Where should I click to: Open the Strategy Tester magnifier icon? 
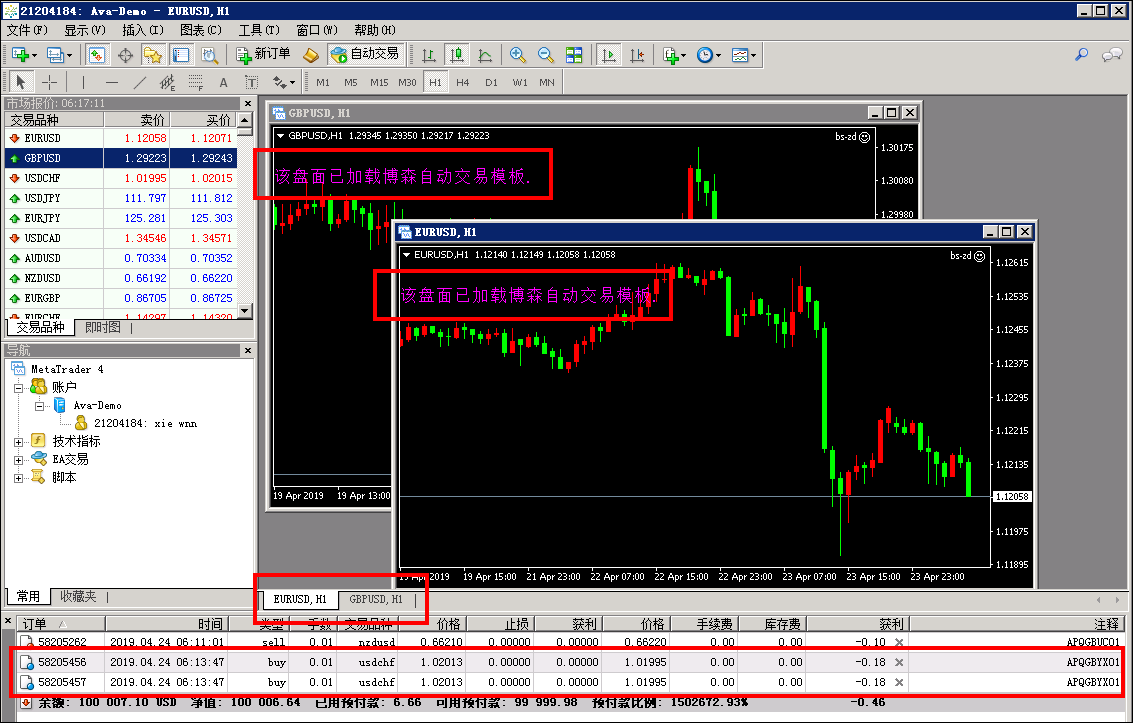pyautogui.click(x=210, y=55)
